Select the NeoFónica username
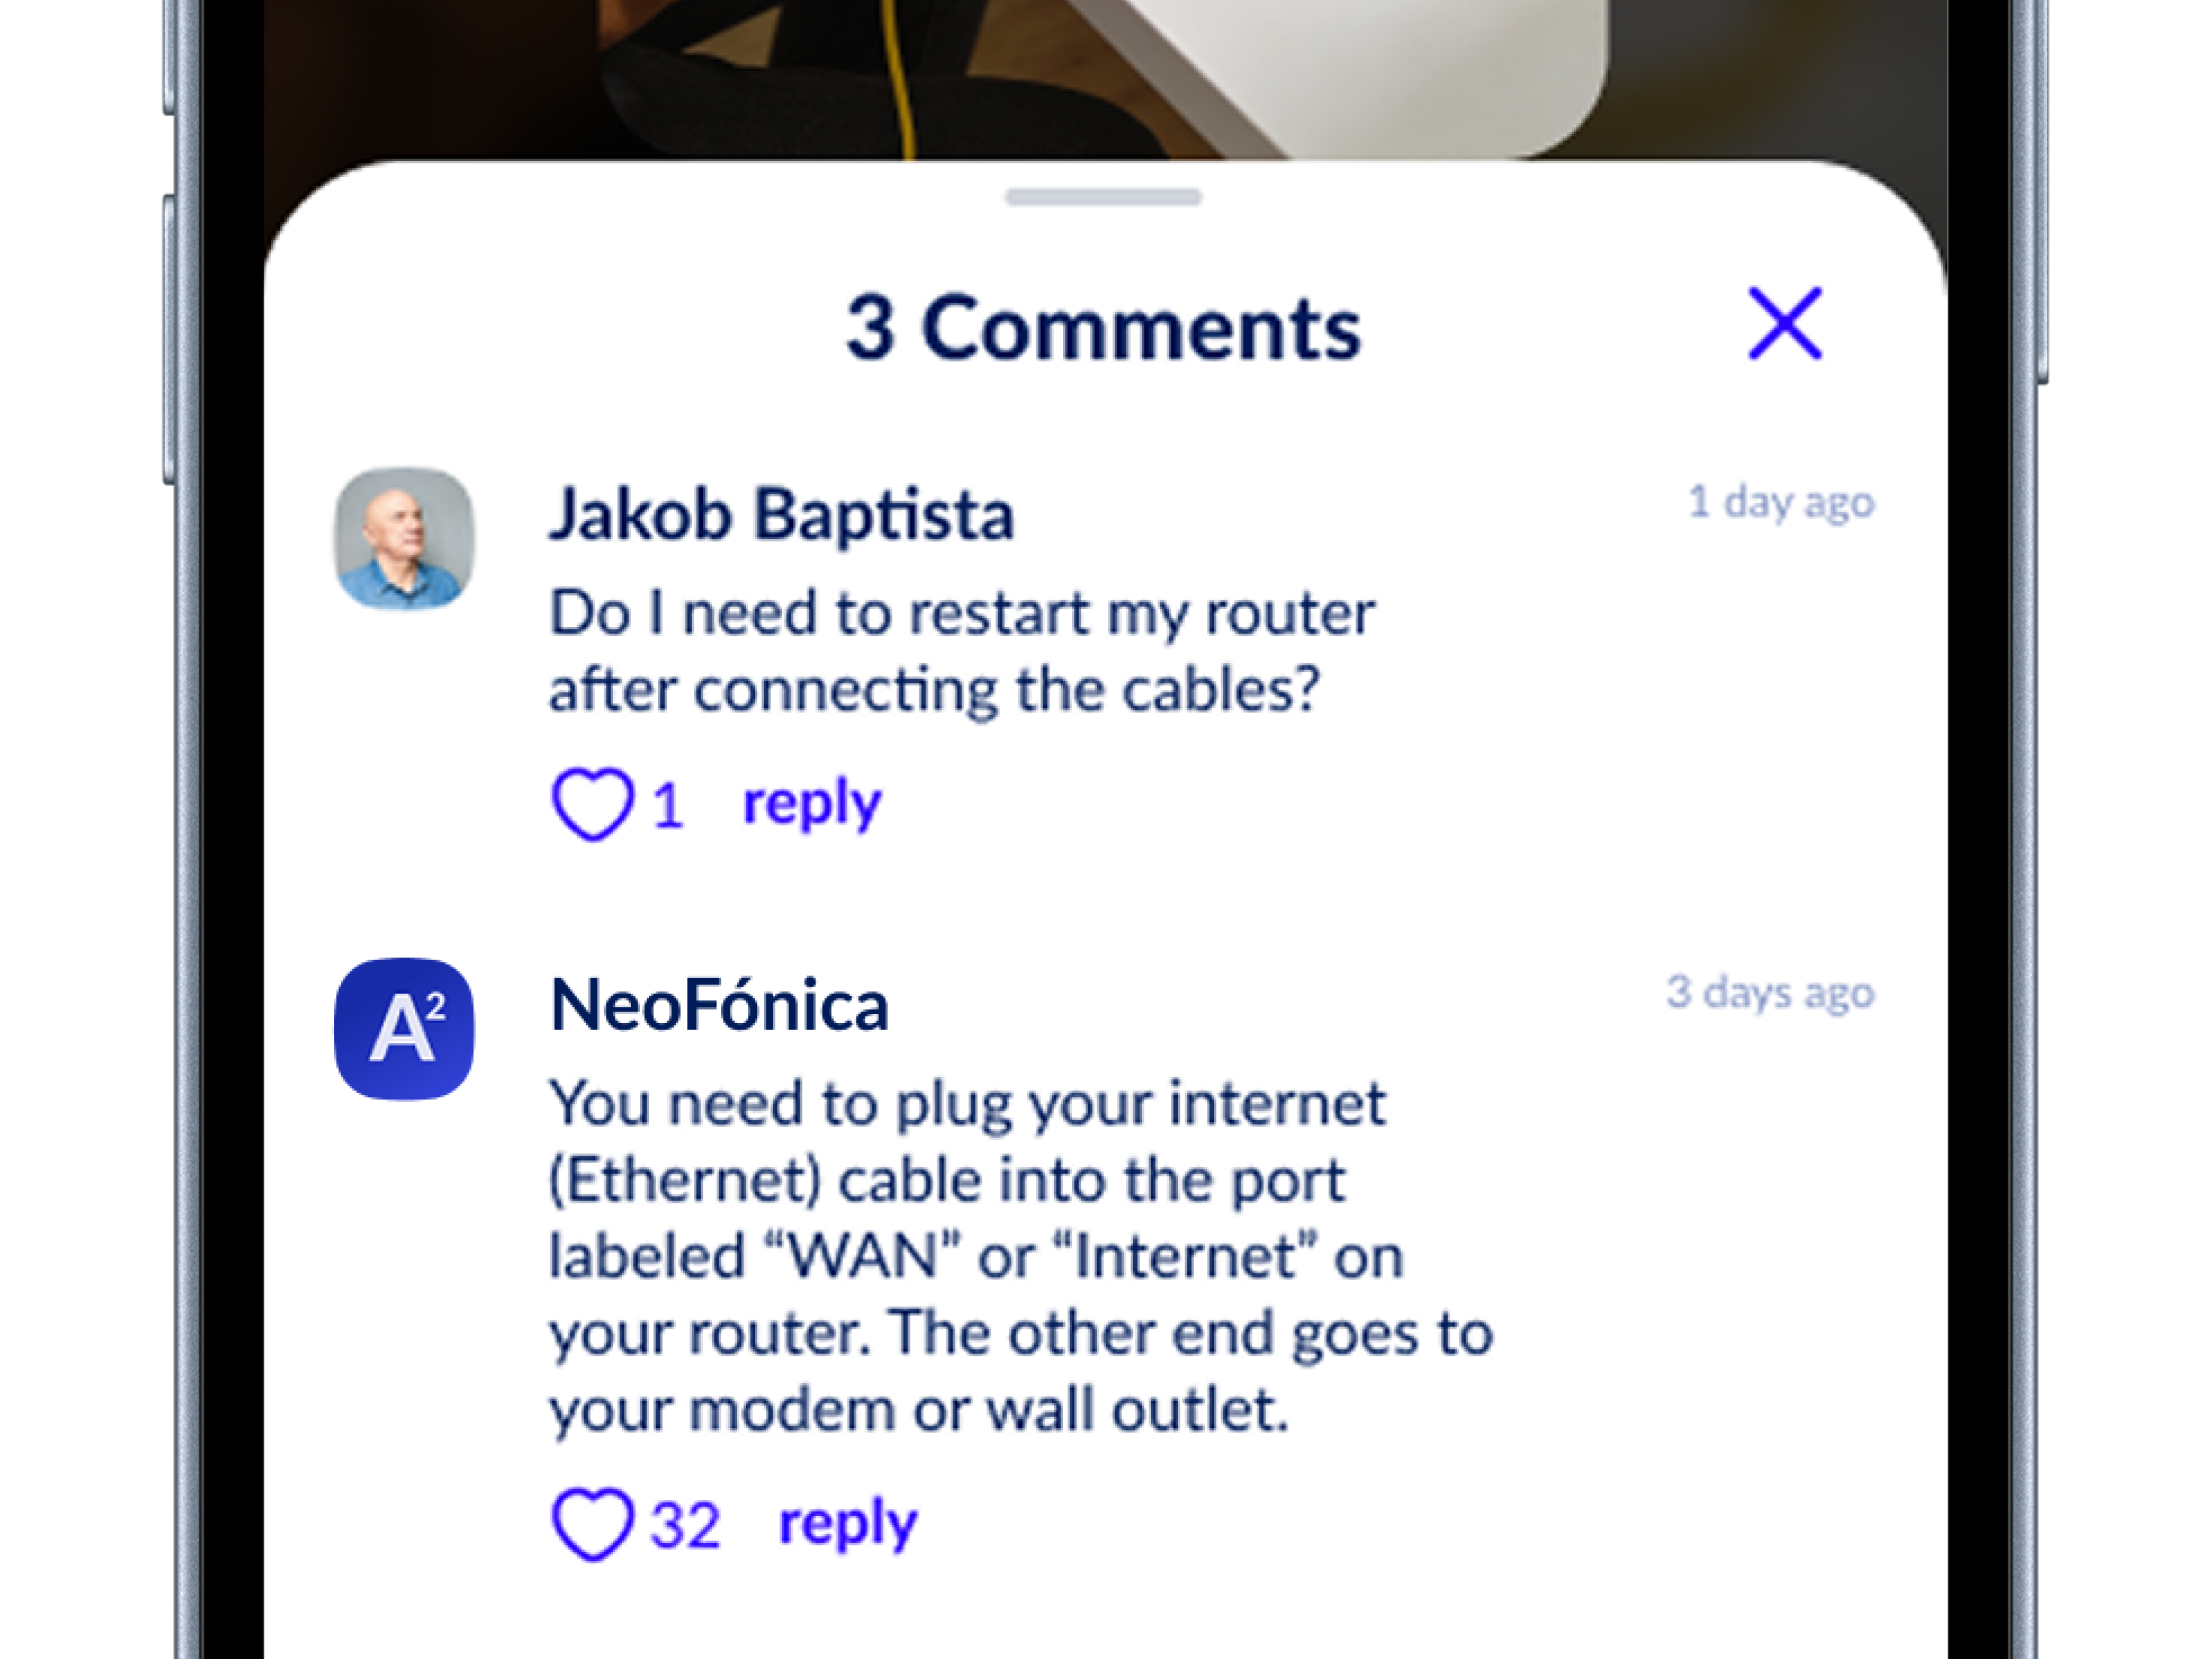The height and width of the screenshot is (1659, 2212). coord(719,1005)
